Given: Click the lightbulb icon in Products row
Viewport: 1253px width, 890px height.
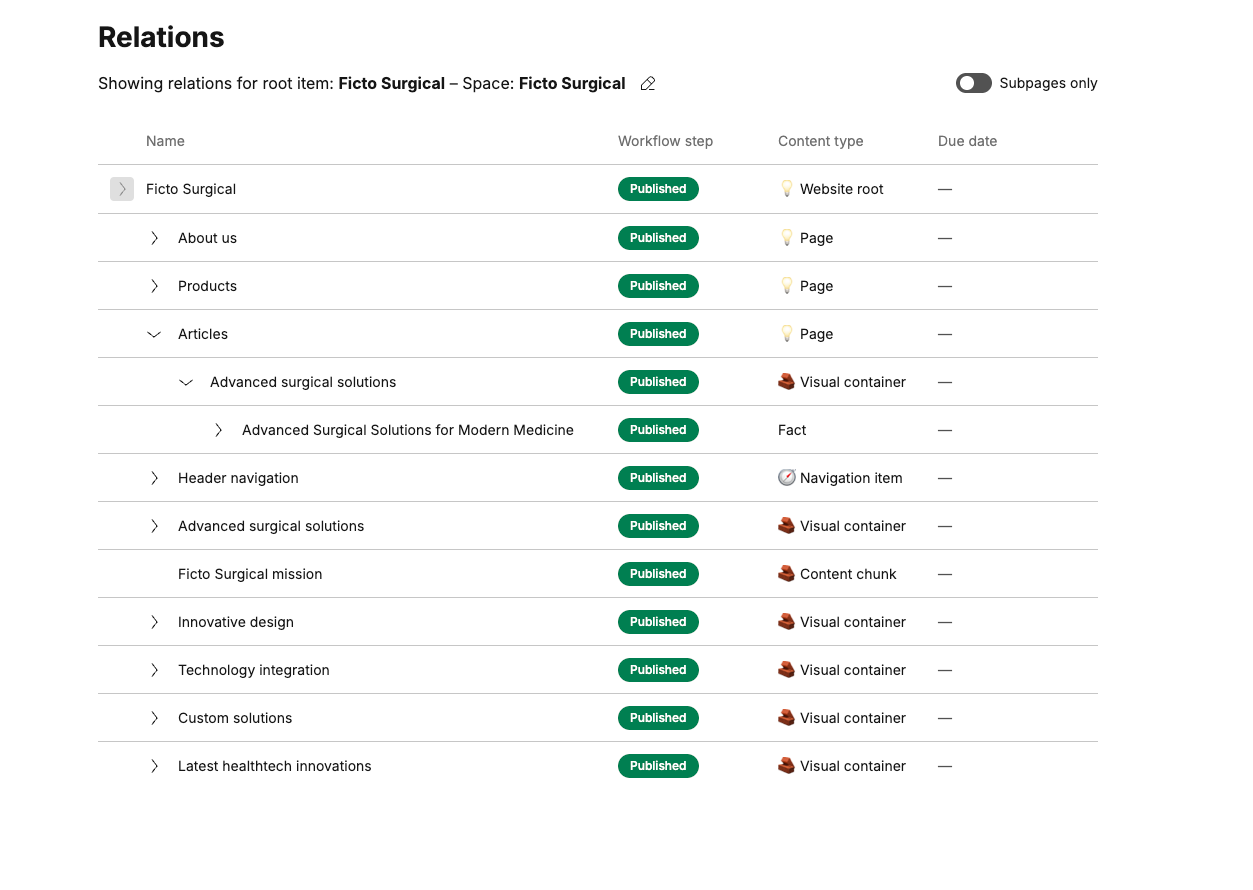Looking at the screenshot, I should tap(787, 286).
